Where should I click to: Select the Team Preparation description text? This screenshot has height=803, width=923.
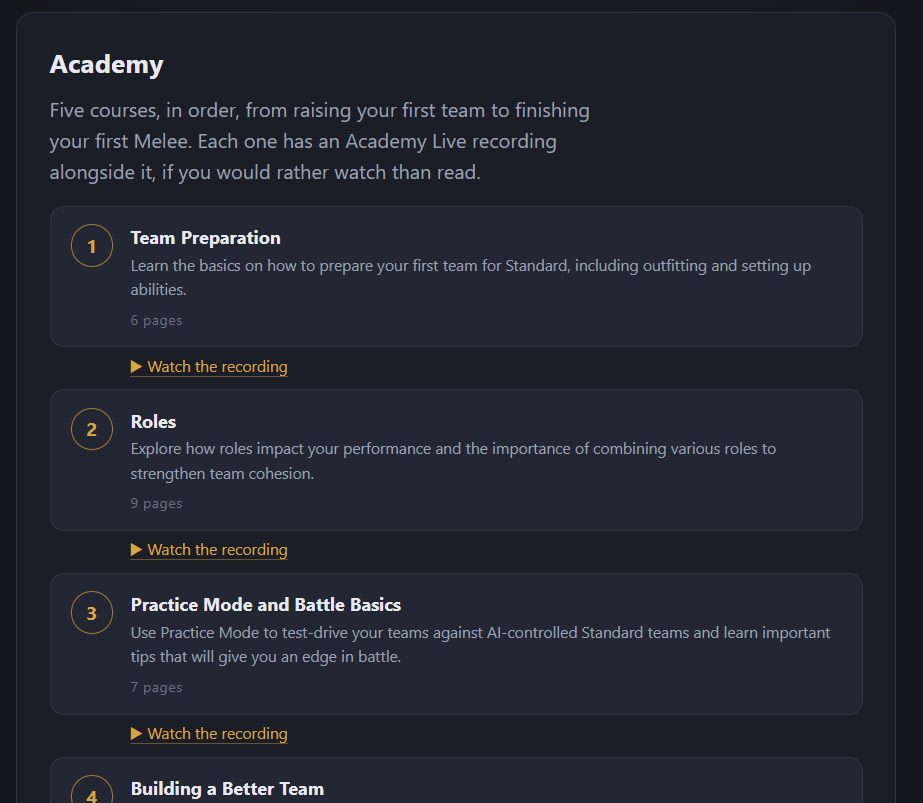[x=471, y=277]
